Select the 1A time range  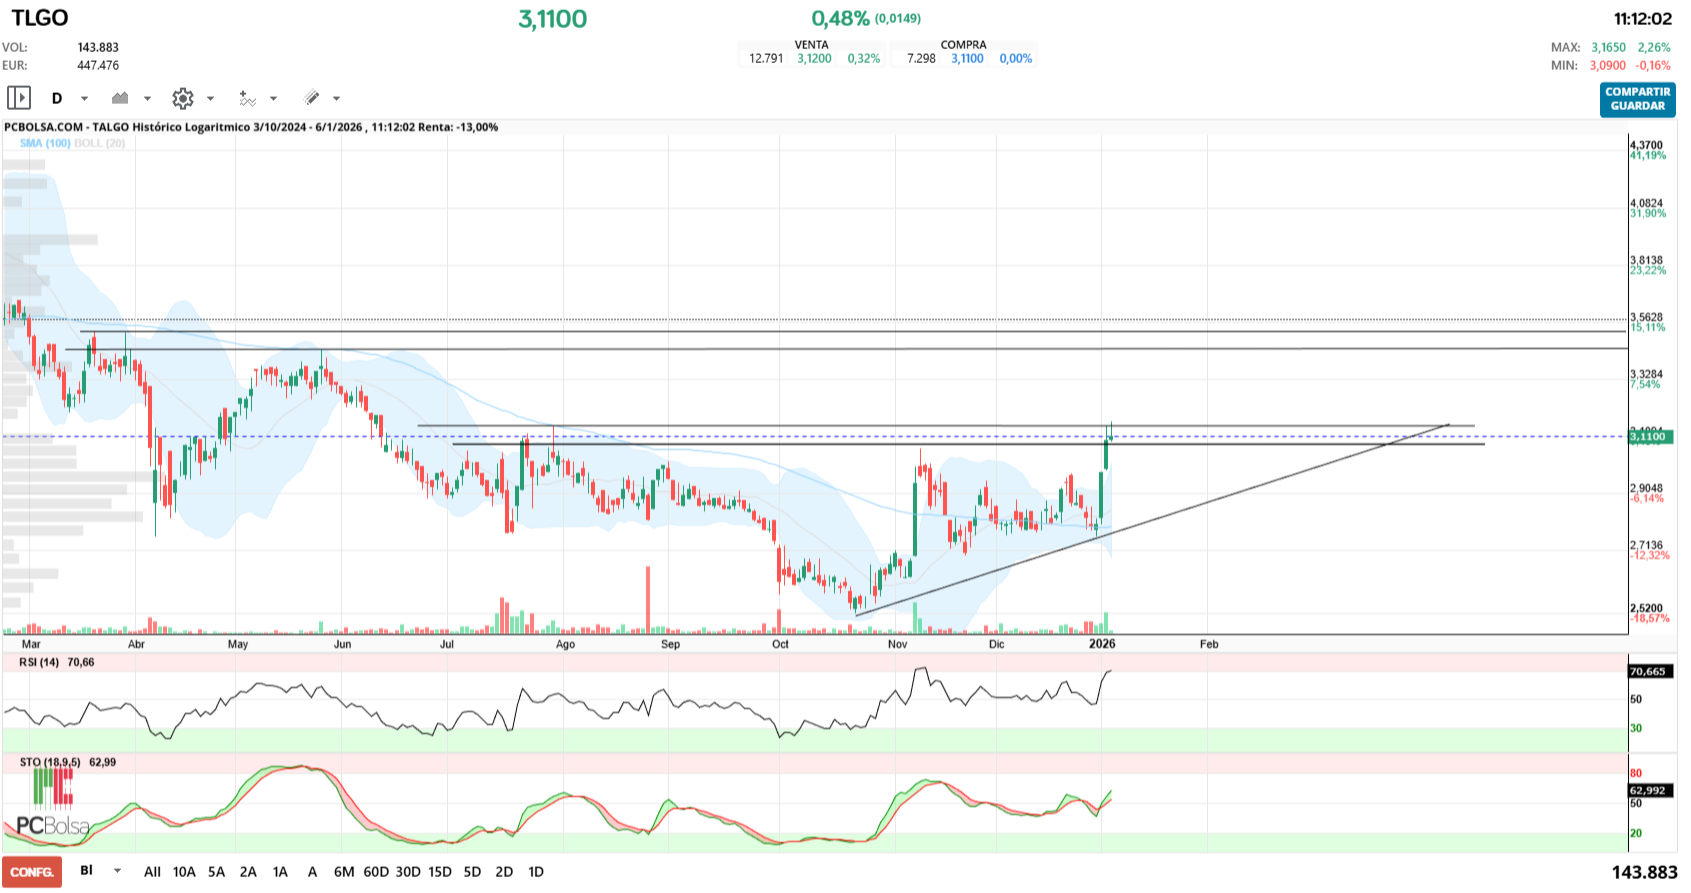point(280,872)
